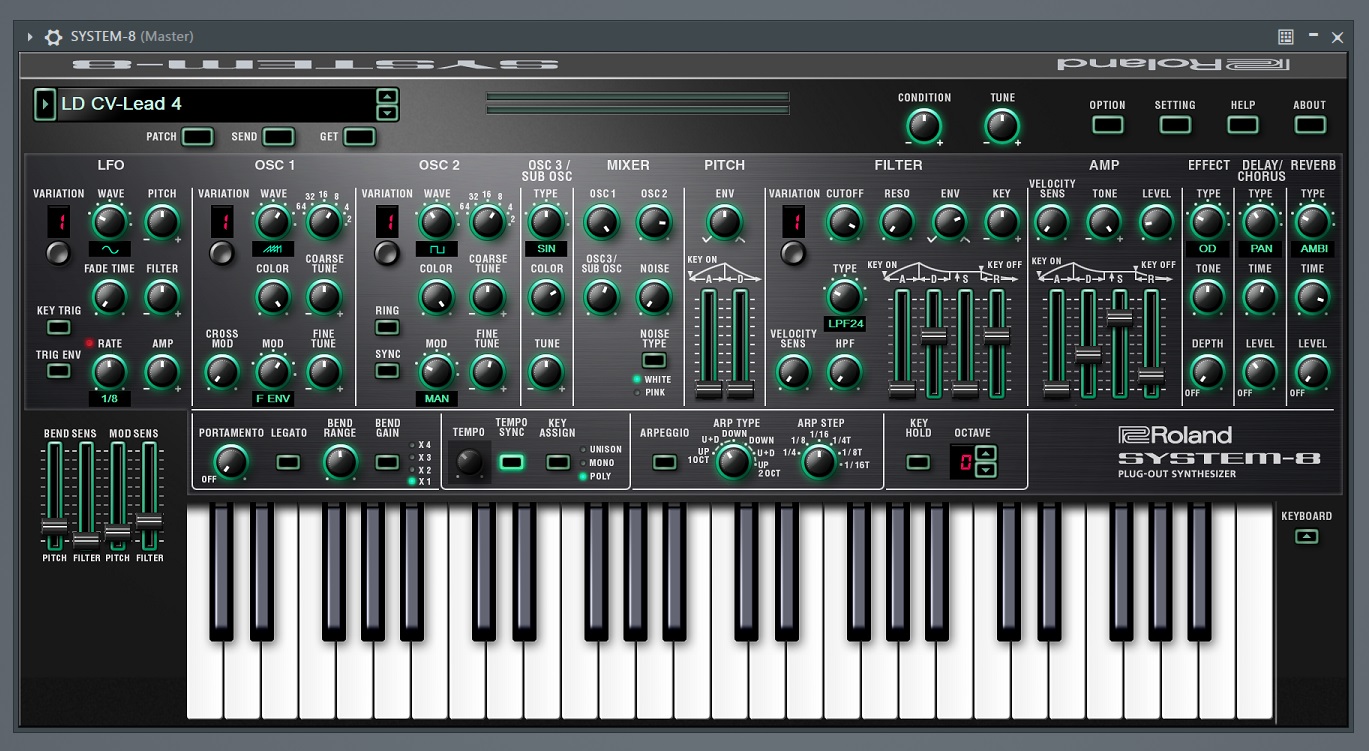Click the PORTAMENTO knob
The width and height of the screenshot is (1369, 751).
pos(231,462)
